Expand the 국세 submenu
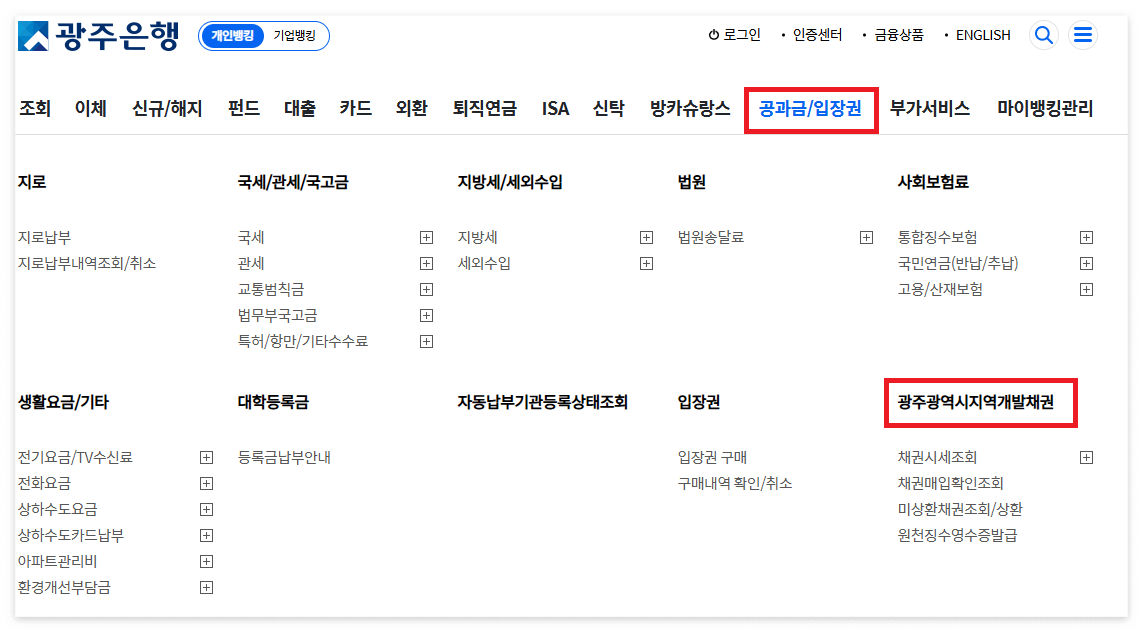The image size is (1143, 632). (426, 237)
